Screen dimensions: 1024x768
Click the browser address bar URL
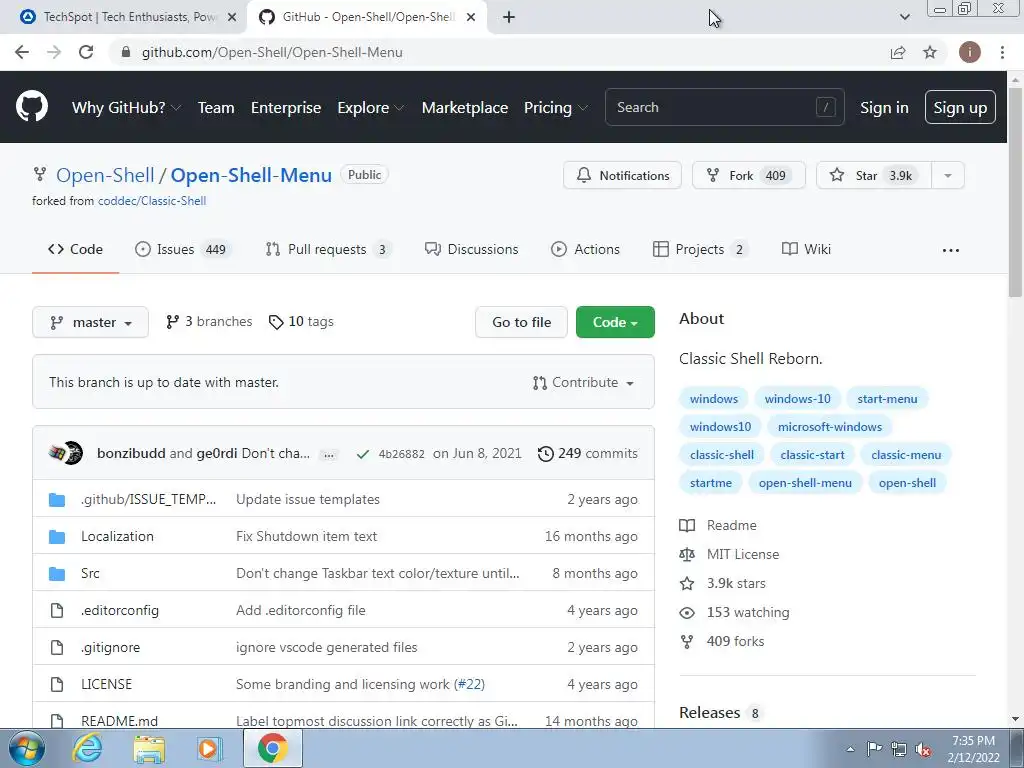(x=272, y=52)
